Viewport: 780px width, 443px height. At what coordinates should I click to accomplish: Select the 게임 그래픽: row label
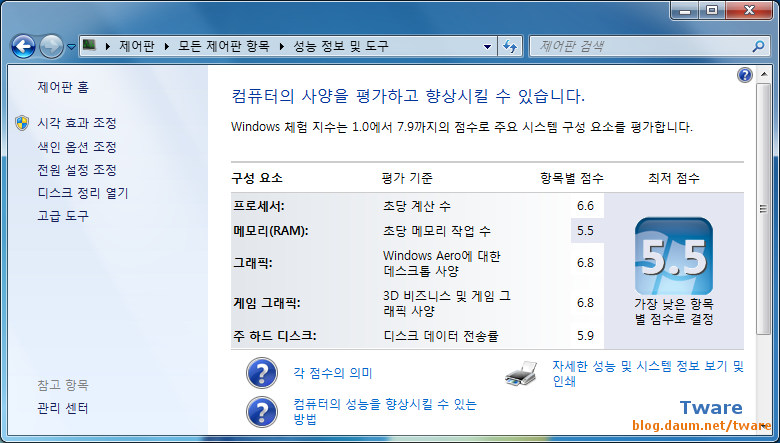point(267,303)
